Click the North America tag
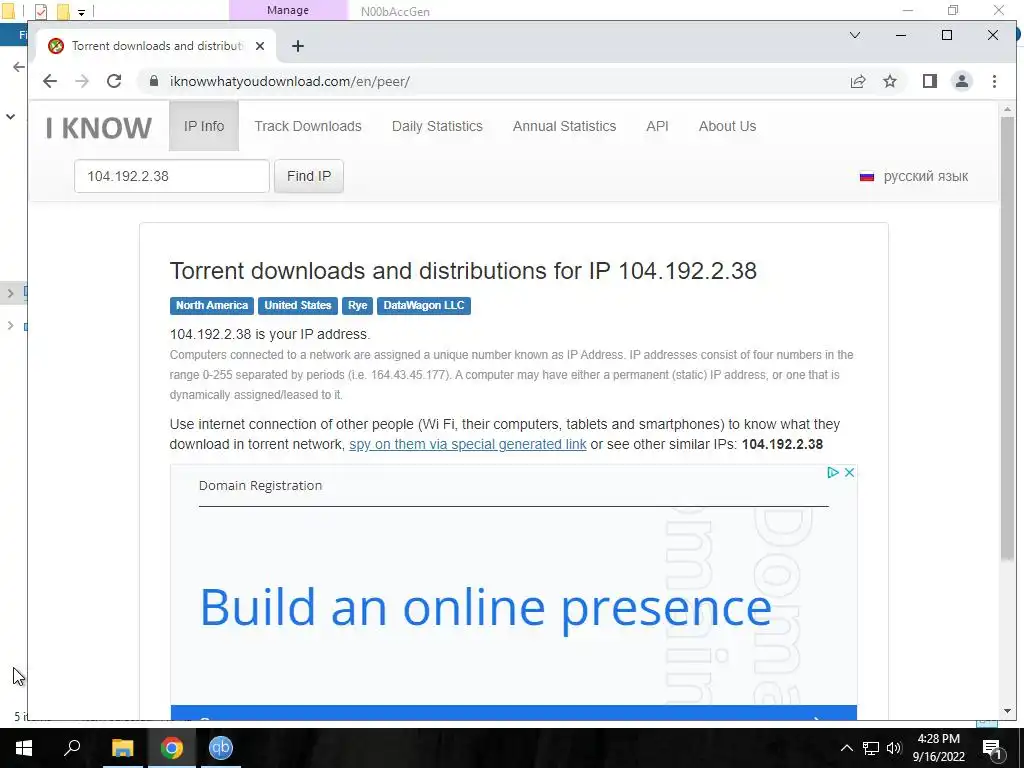The image size is (1024, 768). (x=212, y=306)
